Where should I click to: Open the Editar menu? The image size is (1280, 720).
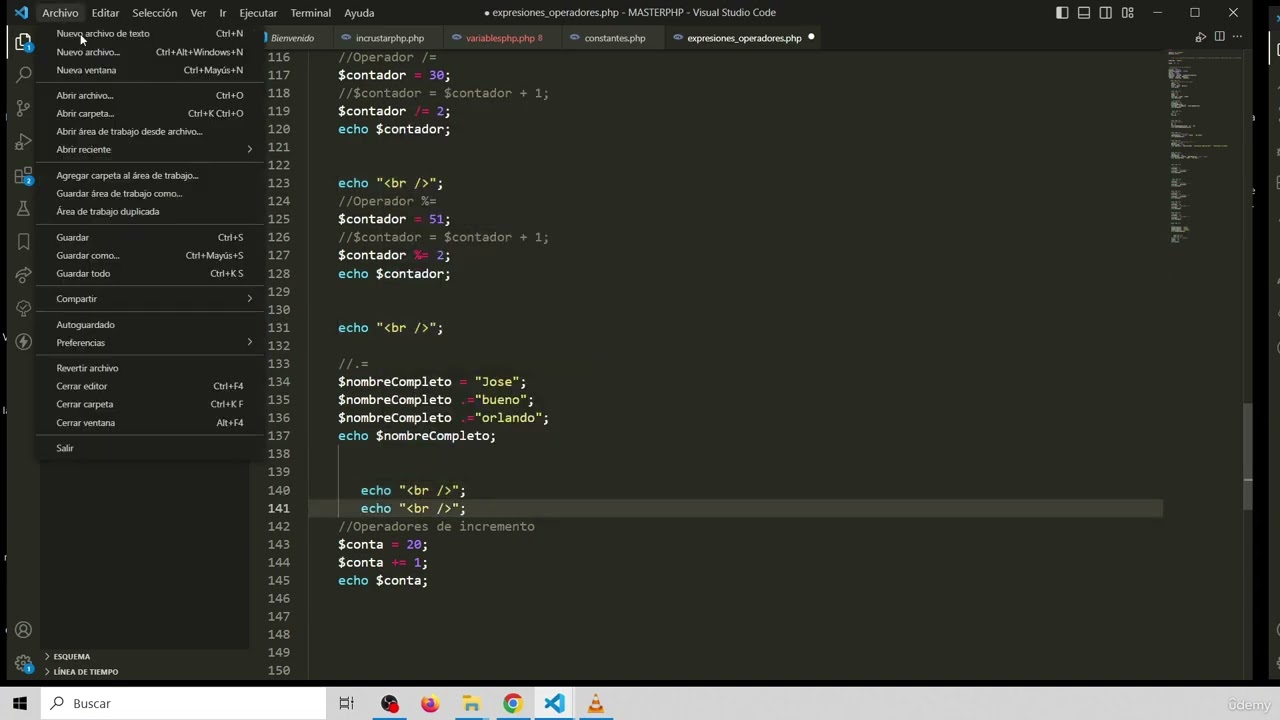(x=105, y=13)
